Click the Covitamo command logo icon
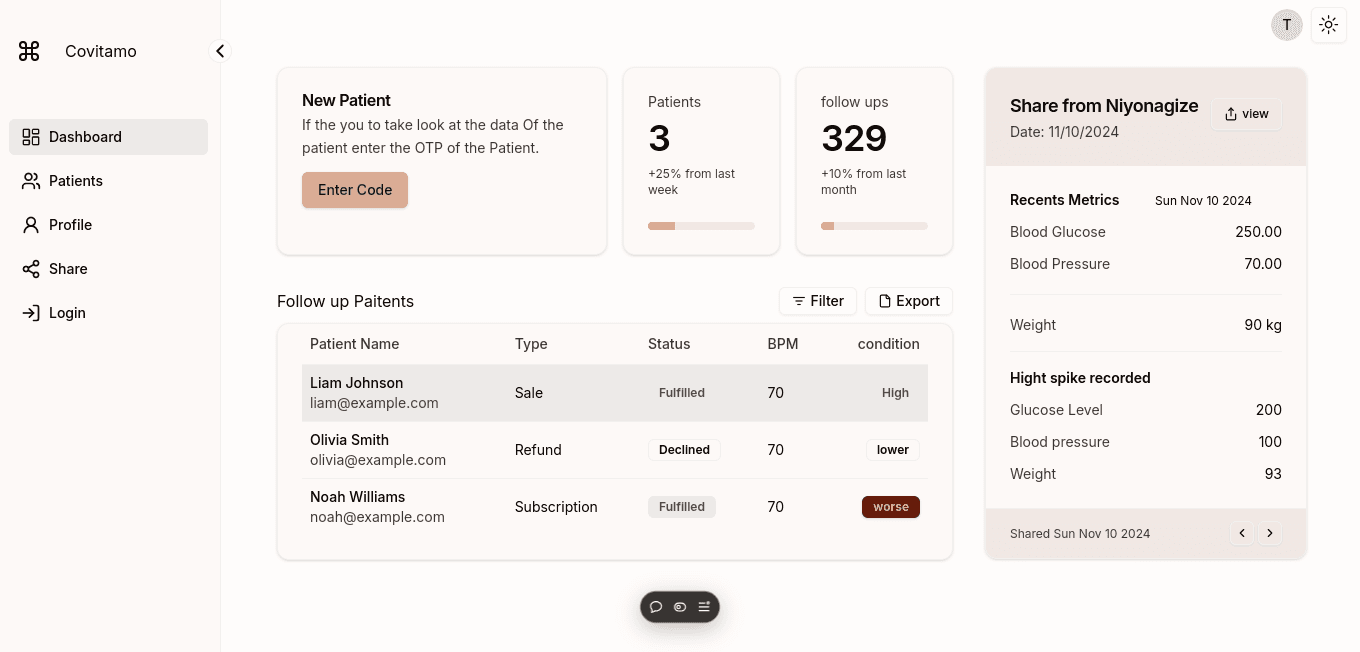This screenshot has height=652, width=1360. tap(29, 51)
